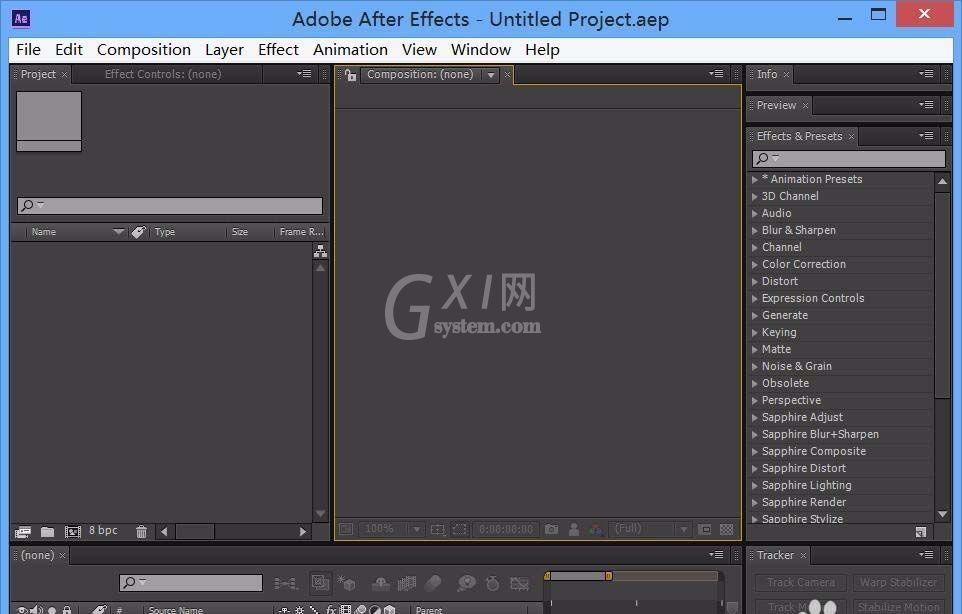Expand the Keying effects category
The image size is (962, 614).
coord(755,332)
